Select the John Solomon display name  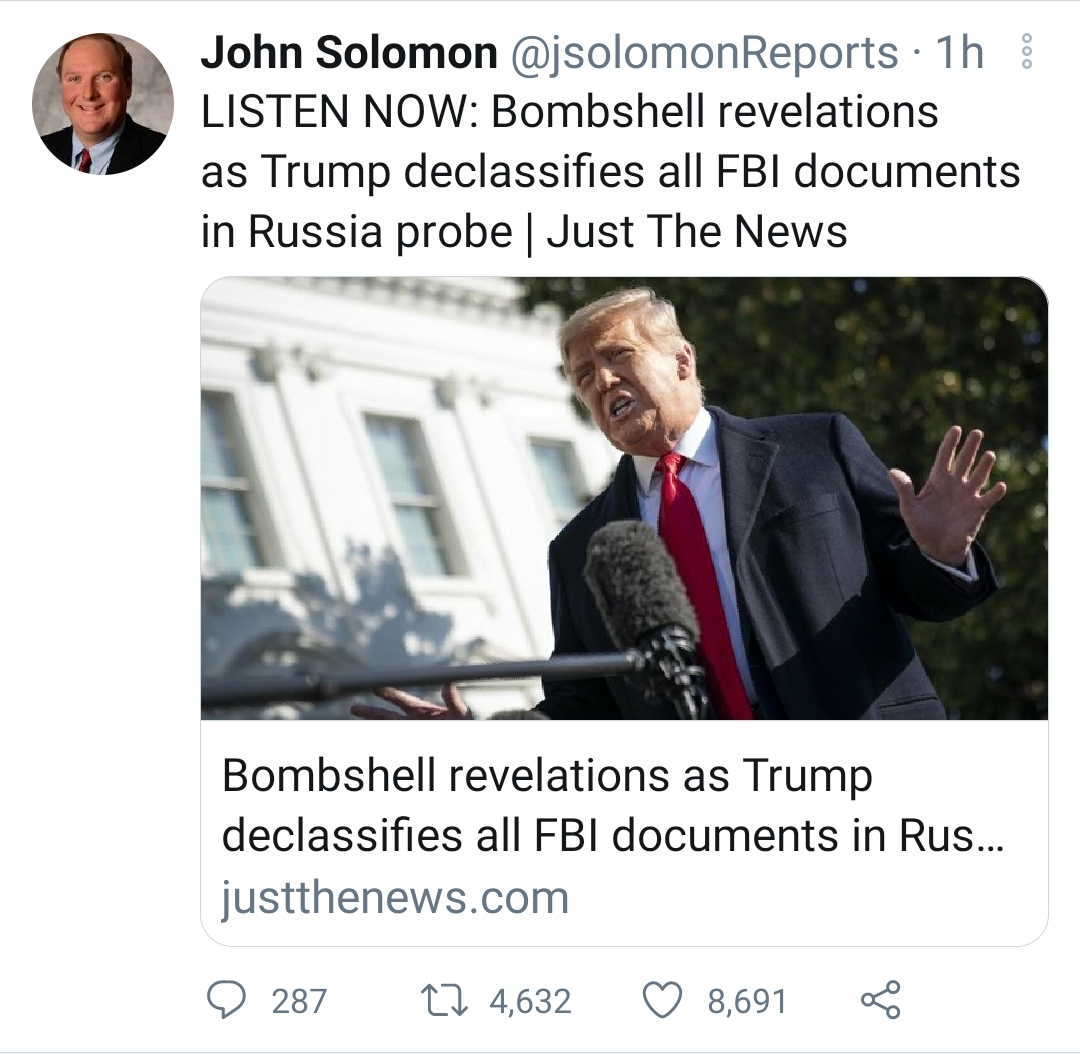tap(350, 52)
